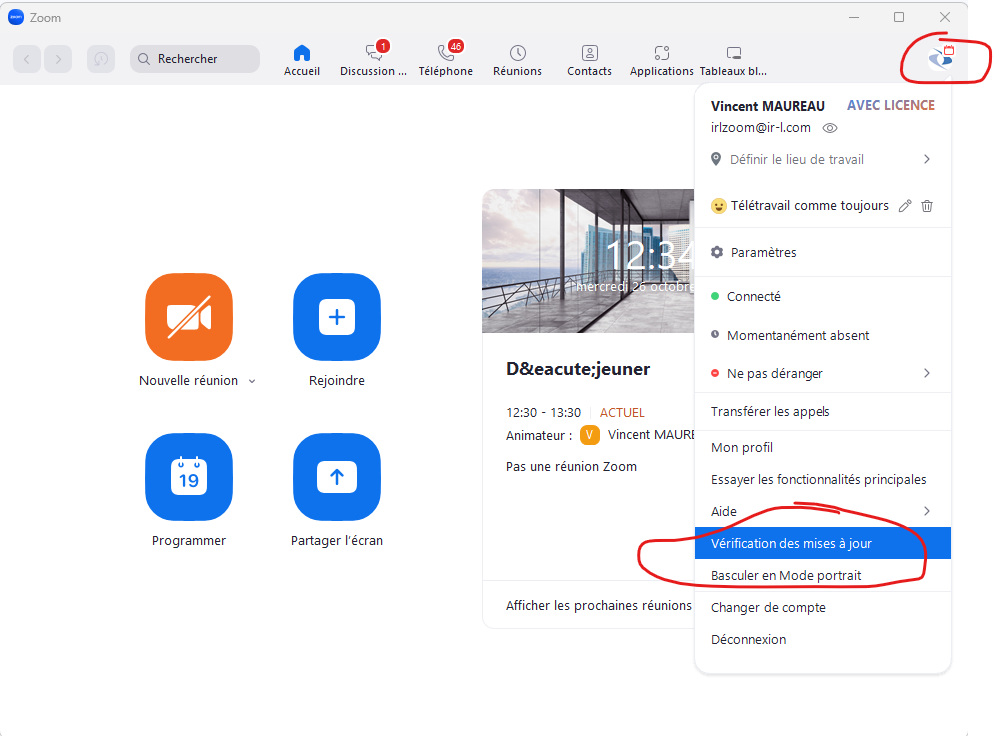Focus the Rechercher search field
The width and height of the screenshot is (993, 736).
[x=195, y=59]
